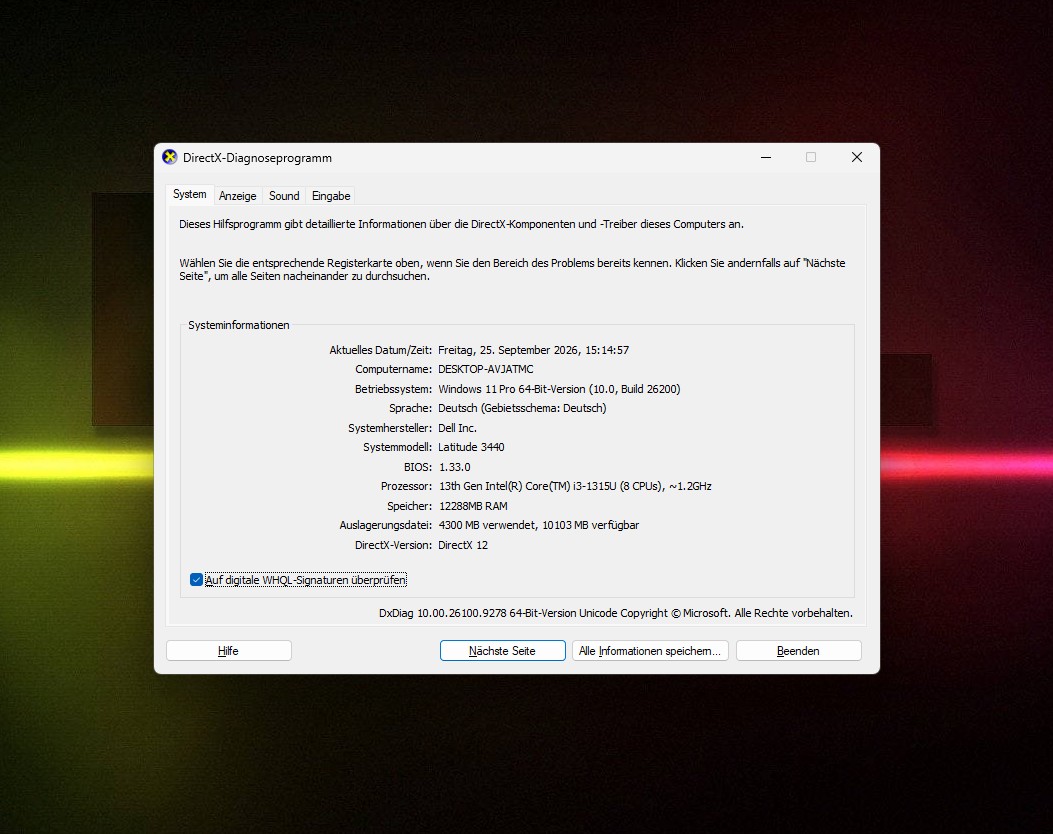Click the greyed-out maximize window icon

pos(811,157)
